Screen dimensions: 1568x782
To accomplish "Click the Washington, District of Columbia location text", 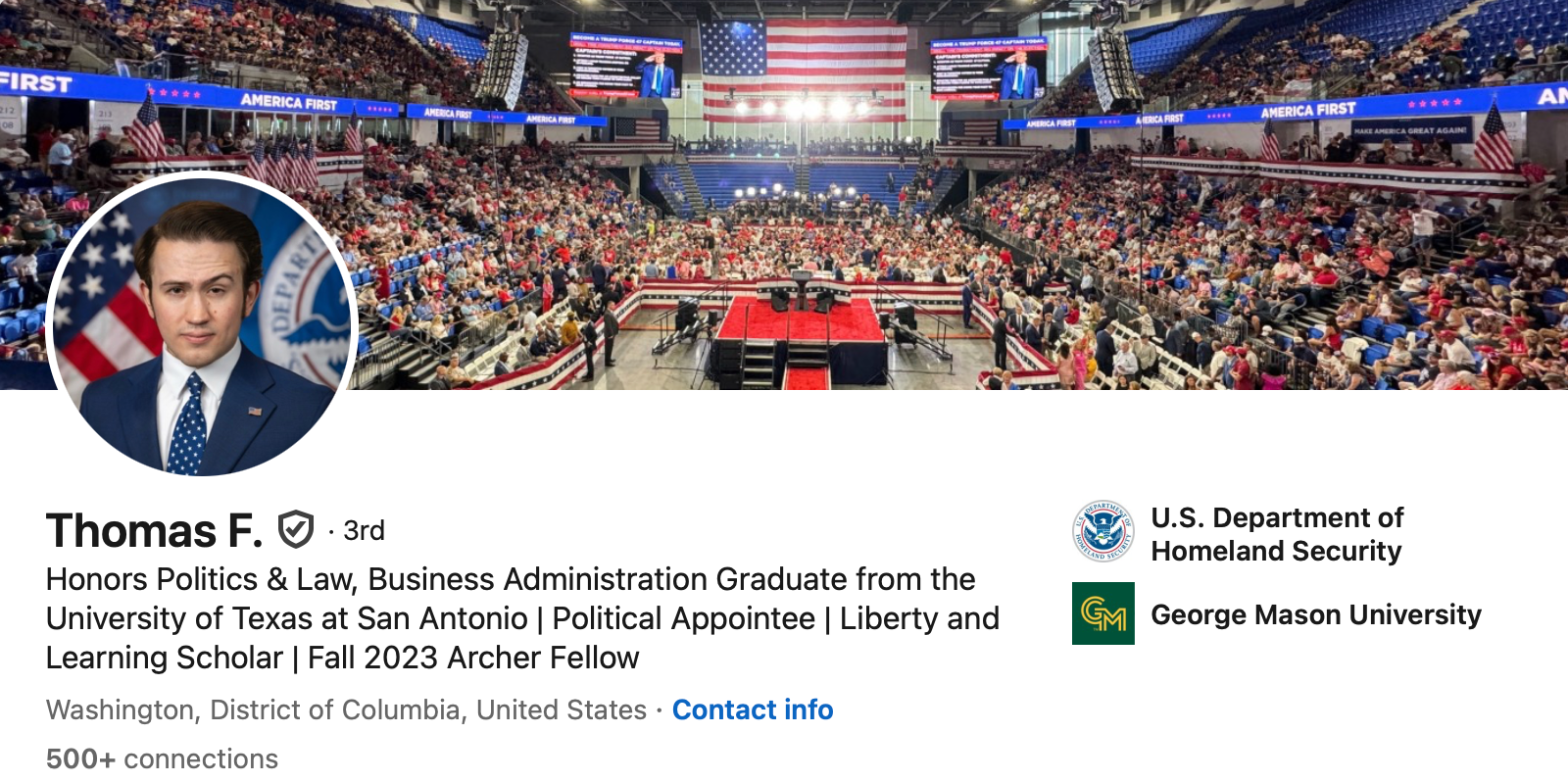I will click(x=346, y=710).
